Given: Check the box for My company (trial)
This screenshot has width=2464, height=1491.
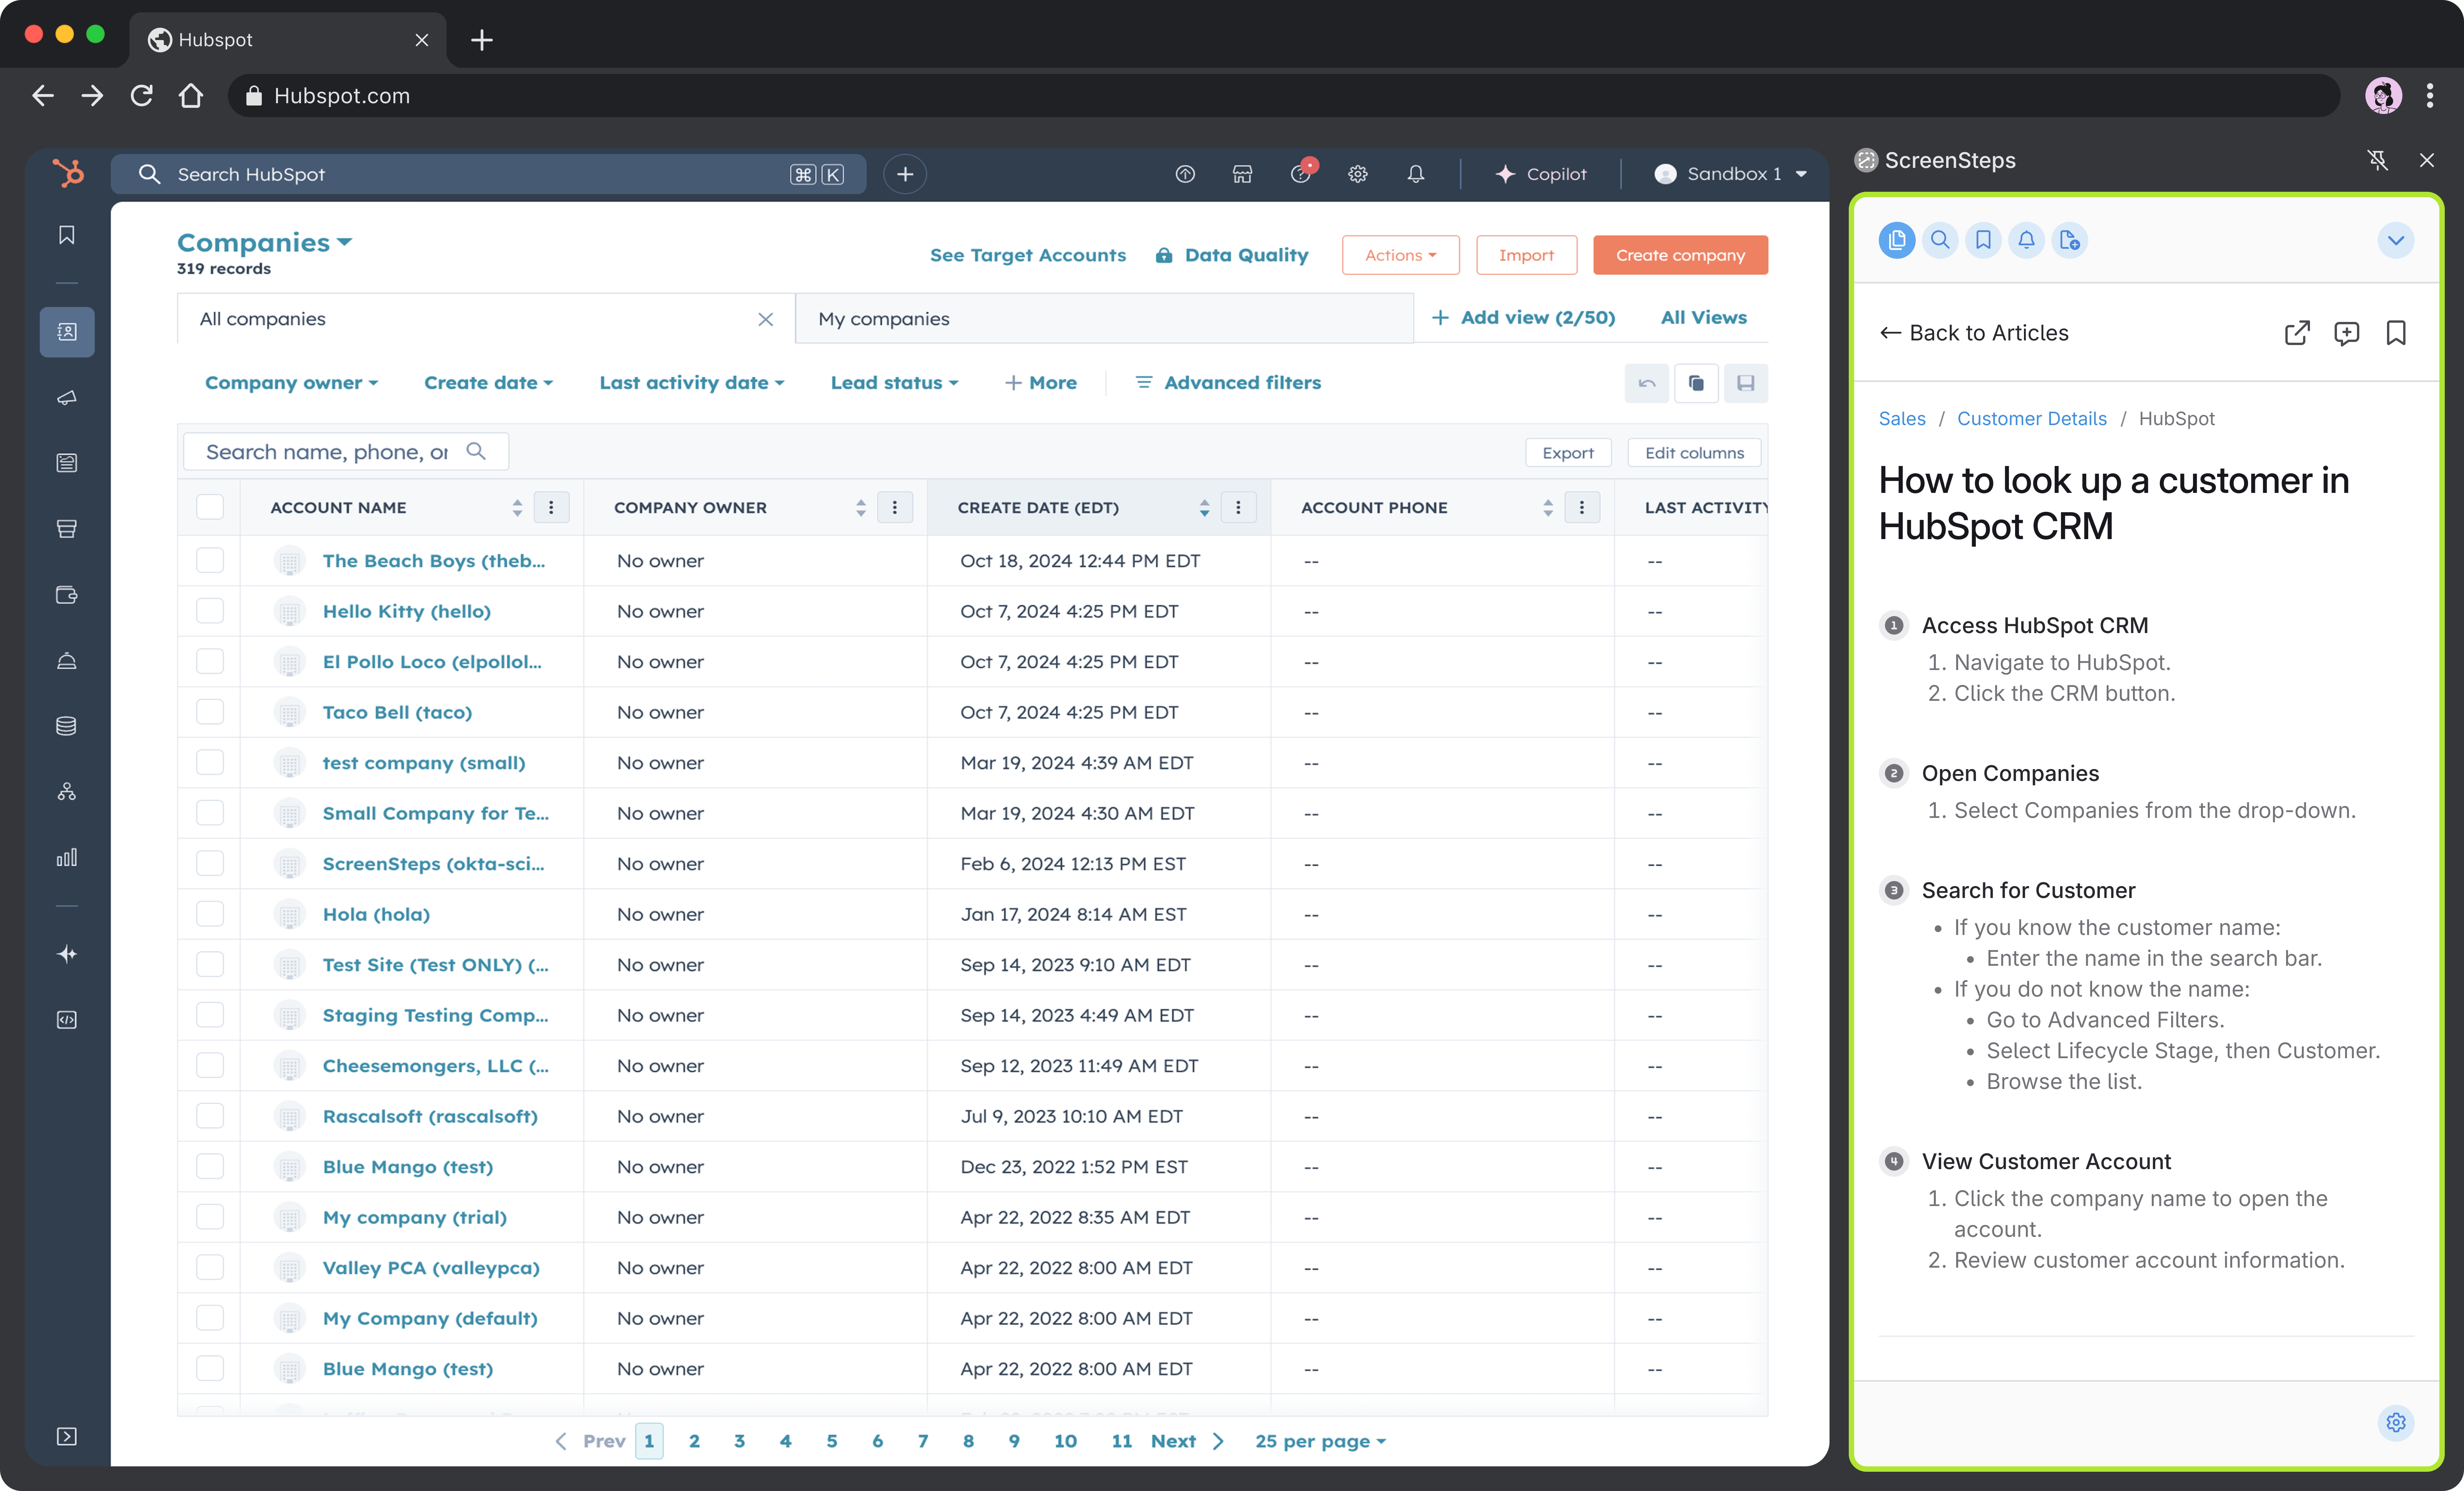Looking at the screenshot, I should tap(210, 1217).
